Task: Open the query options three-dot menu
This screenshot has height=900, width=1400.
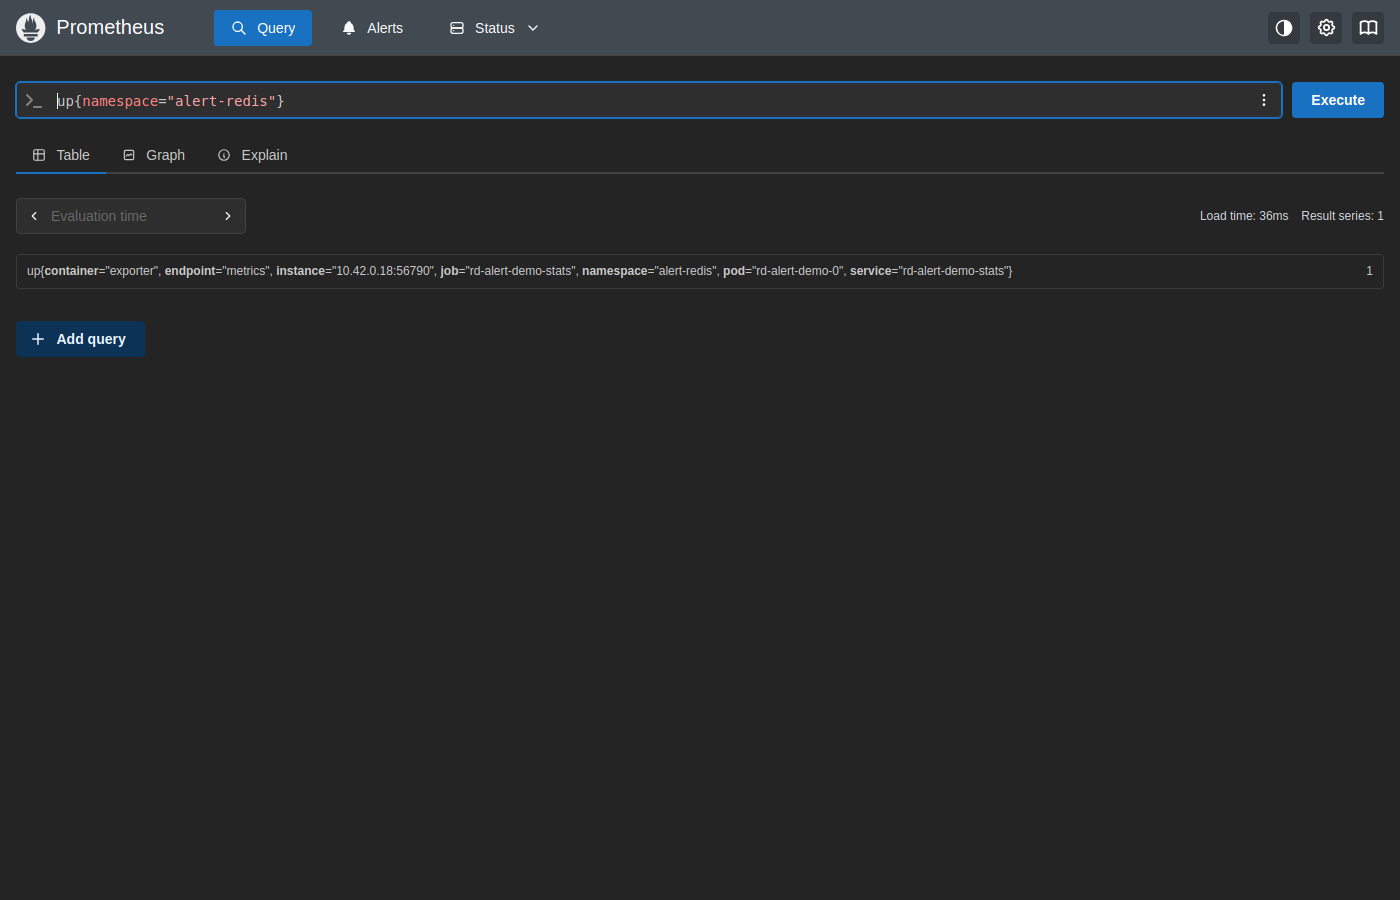Action: (x=1264, y=100)
